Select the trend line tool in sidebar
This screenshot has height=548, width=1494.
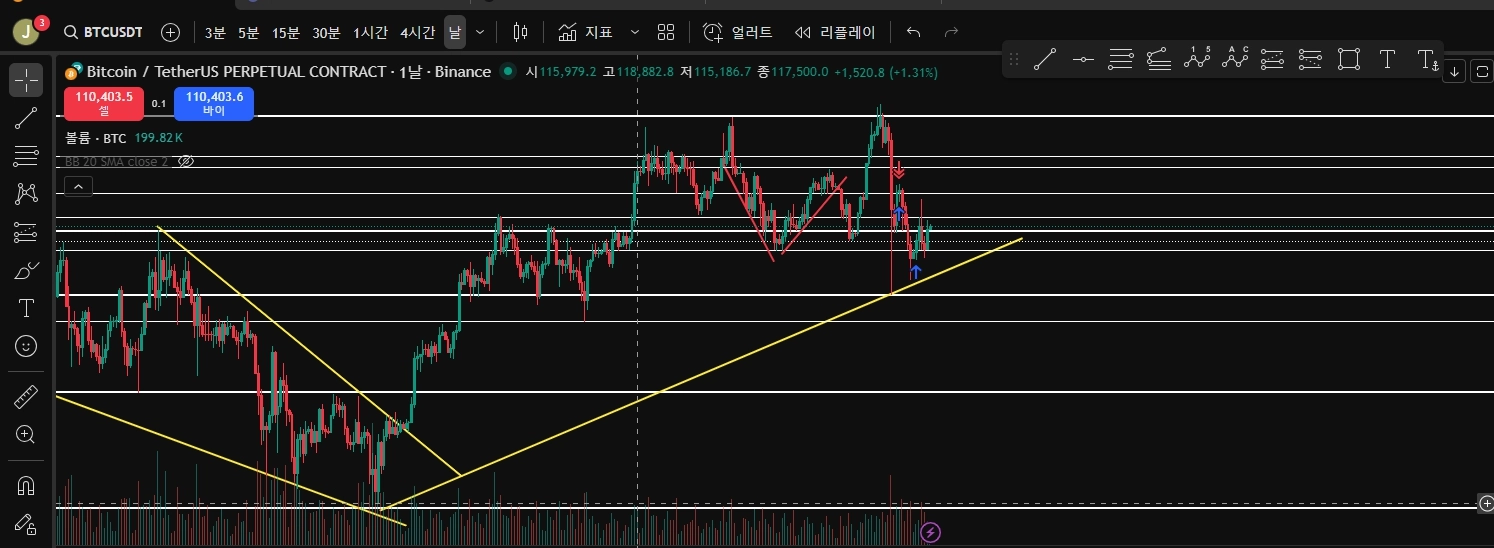click(x=26, y=119)
